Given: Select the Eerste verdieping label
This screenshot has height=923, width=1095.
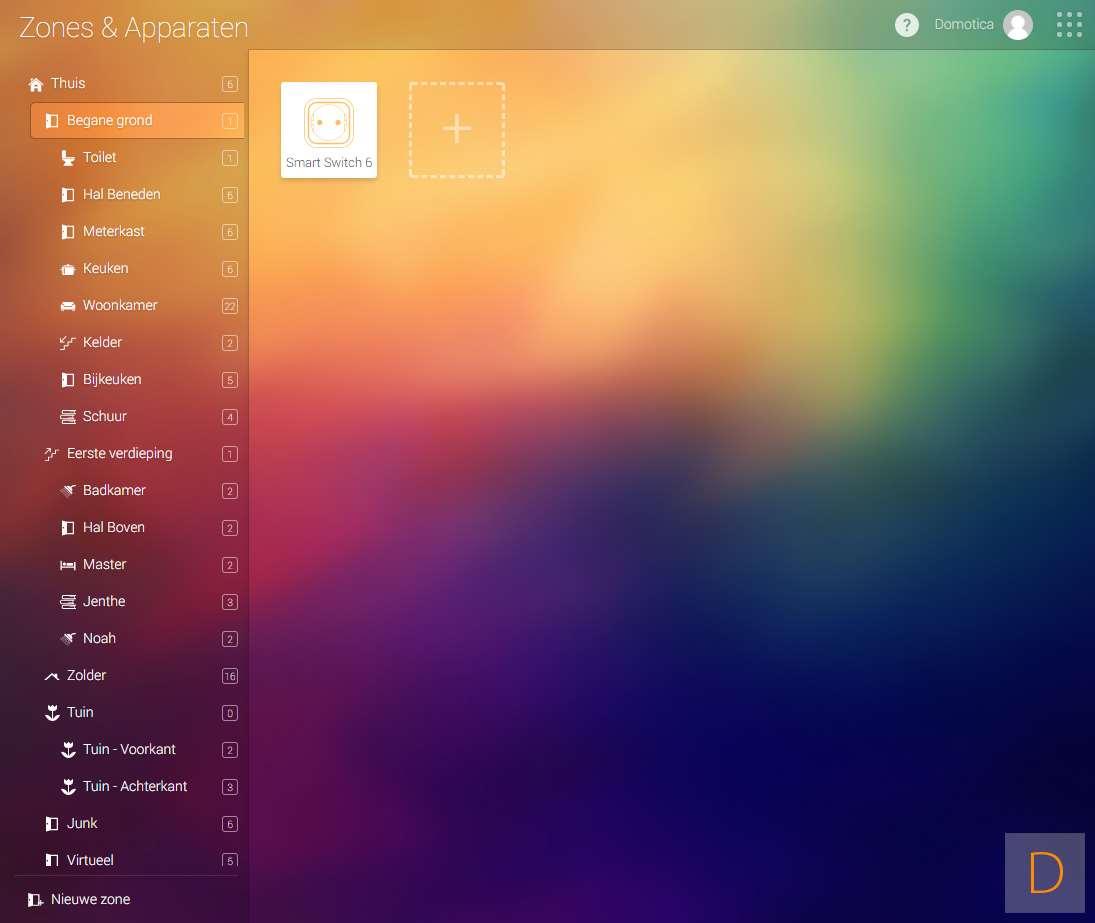Looking at the screenshot, I should coord(119,454).
